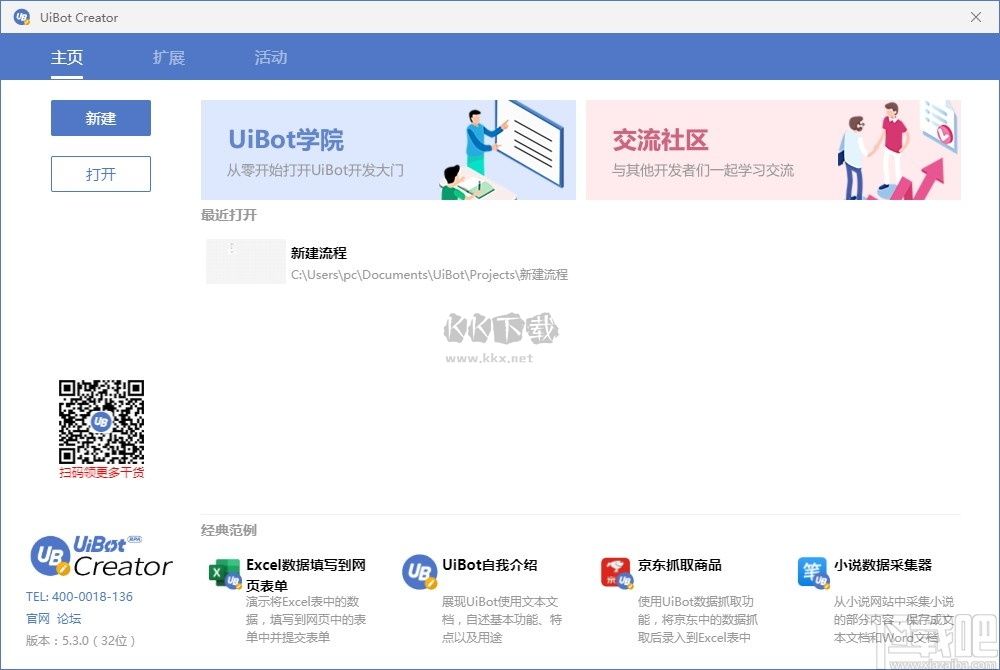Open the 京东抓取商品 example title
1000x670 pixels.
(680, 565)
